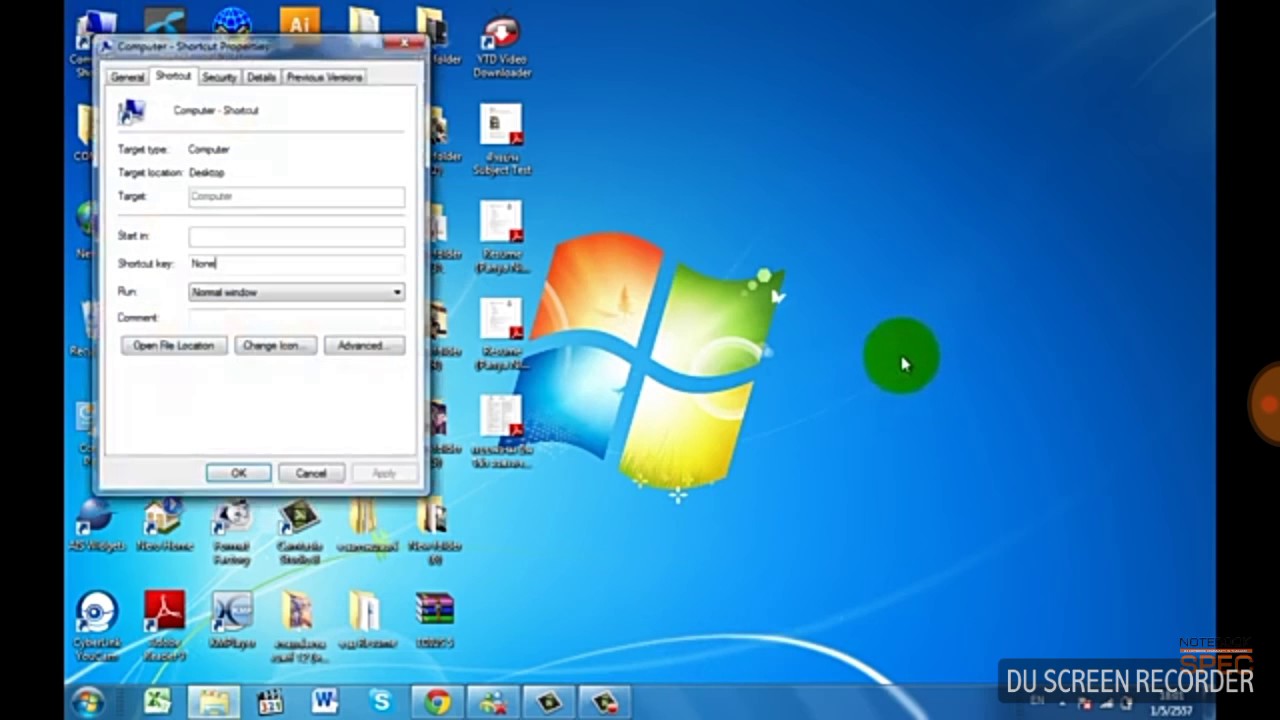The height and width of the screenshot is (720, 1280).
Task: Launch Excel from the taskbar
Action: (x=157, y=702)
